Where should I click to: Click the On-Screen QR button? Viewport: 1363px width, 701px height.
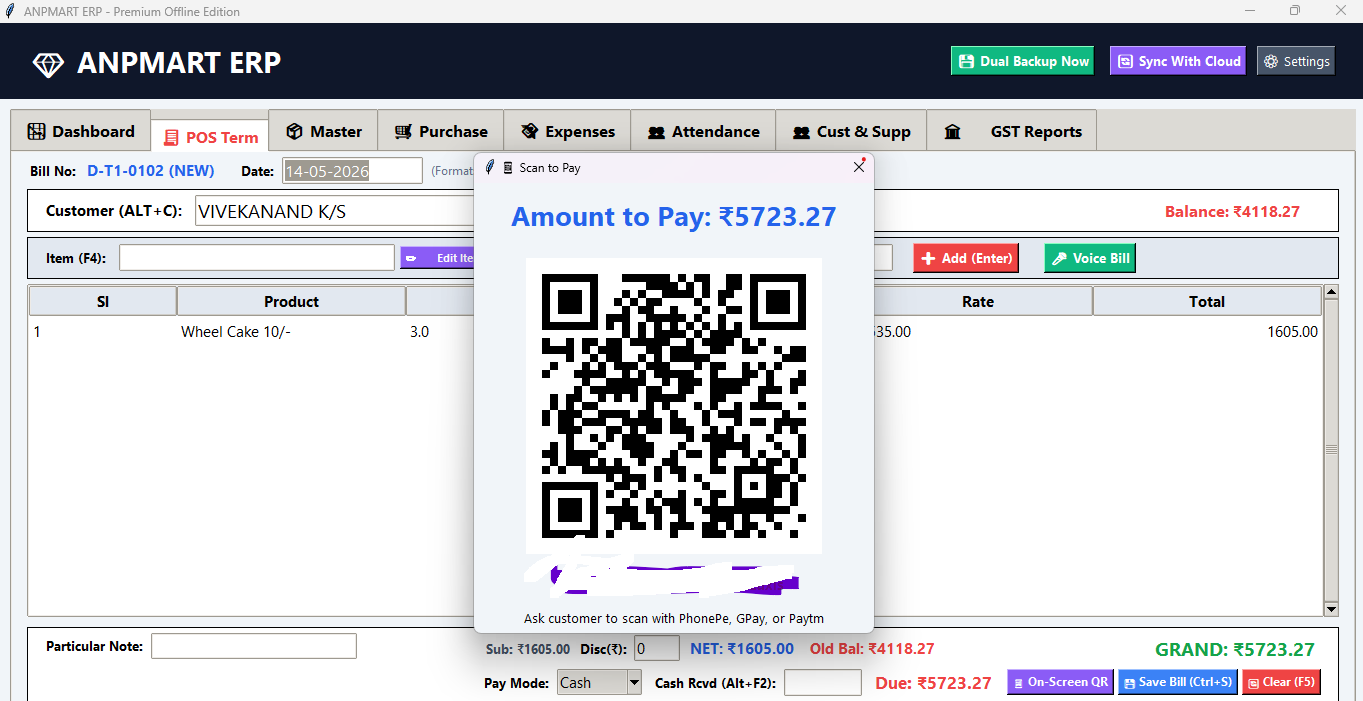pos(1060,682)
